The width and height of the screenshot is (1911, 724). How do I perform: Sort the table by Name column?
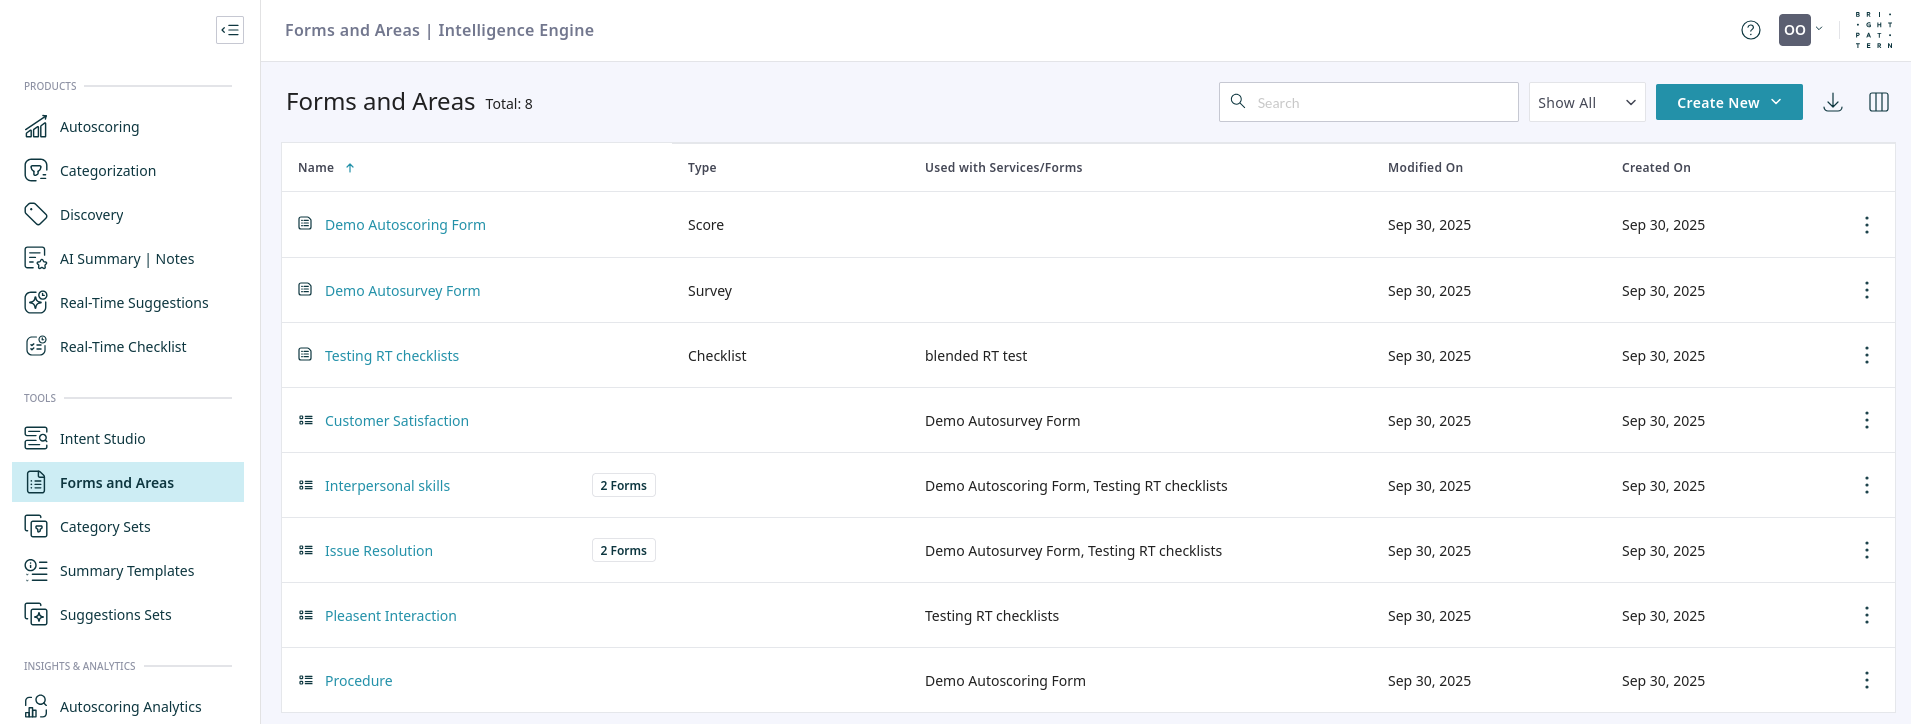(x=317, y=168)
